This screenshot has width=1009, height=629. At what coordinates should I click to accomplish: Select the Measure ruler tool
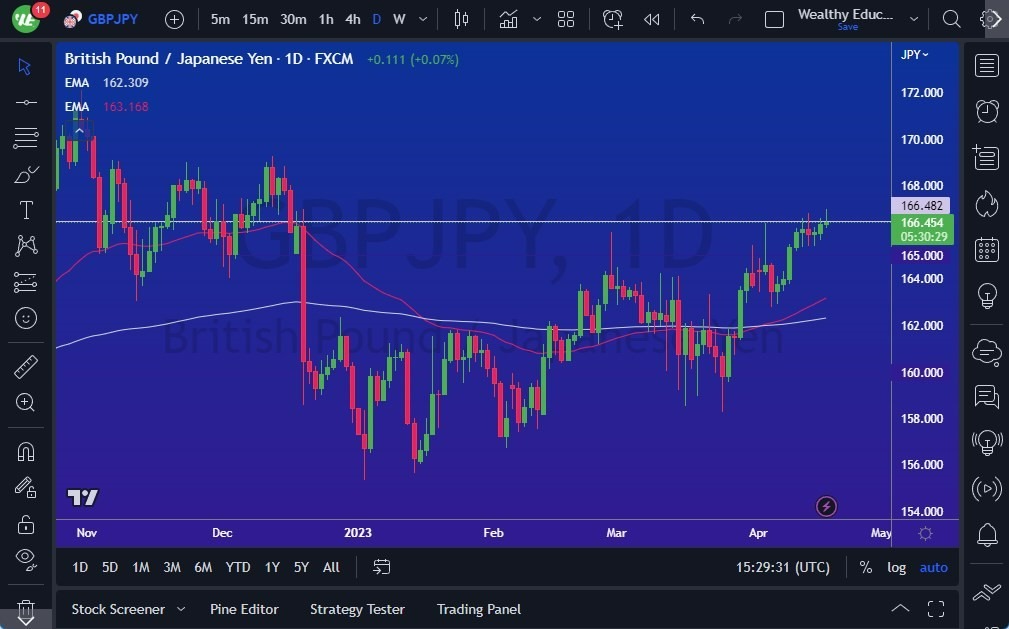25,367
